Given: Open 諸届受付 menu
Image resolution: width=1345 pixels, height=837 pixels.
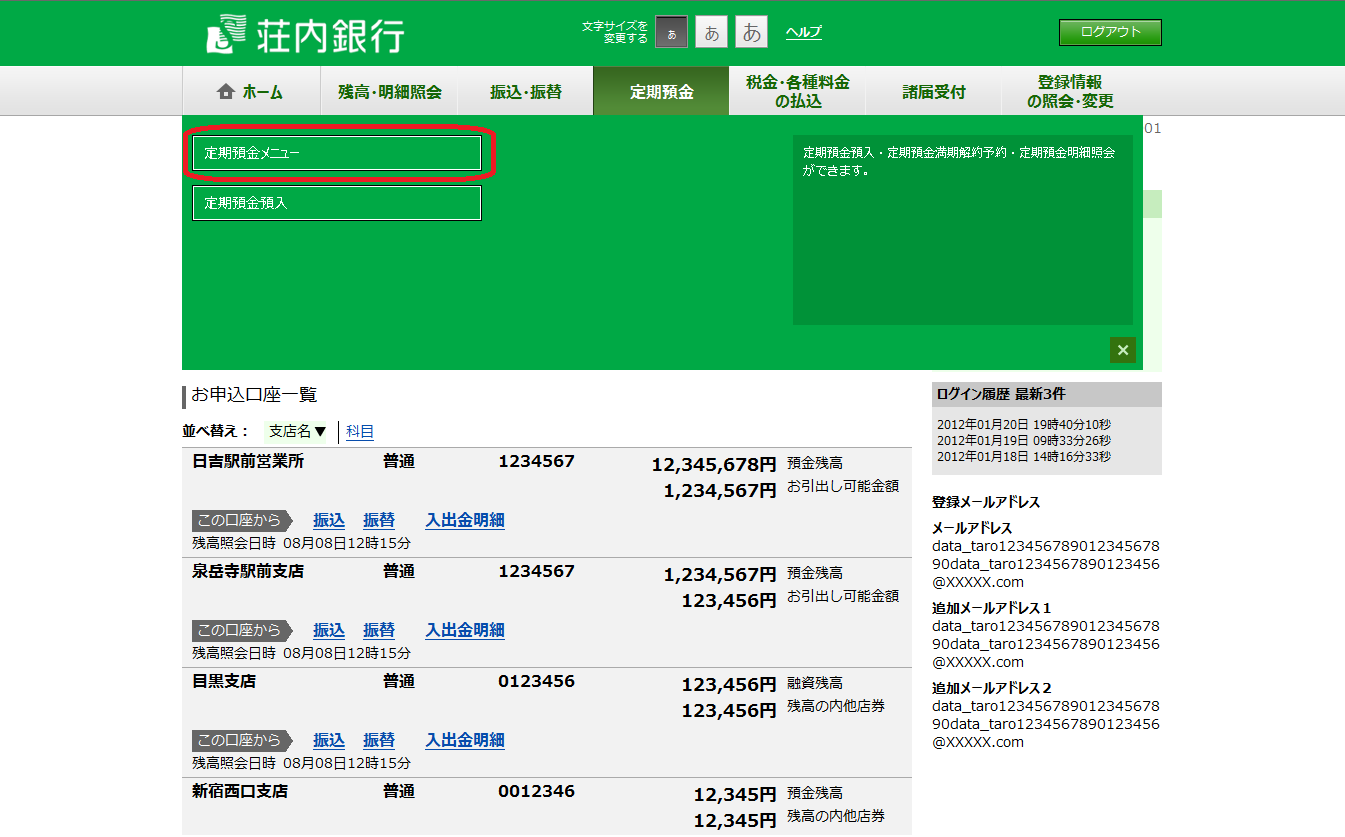Looking at the screenshot, I should click(934, 92).
